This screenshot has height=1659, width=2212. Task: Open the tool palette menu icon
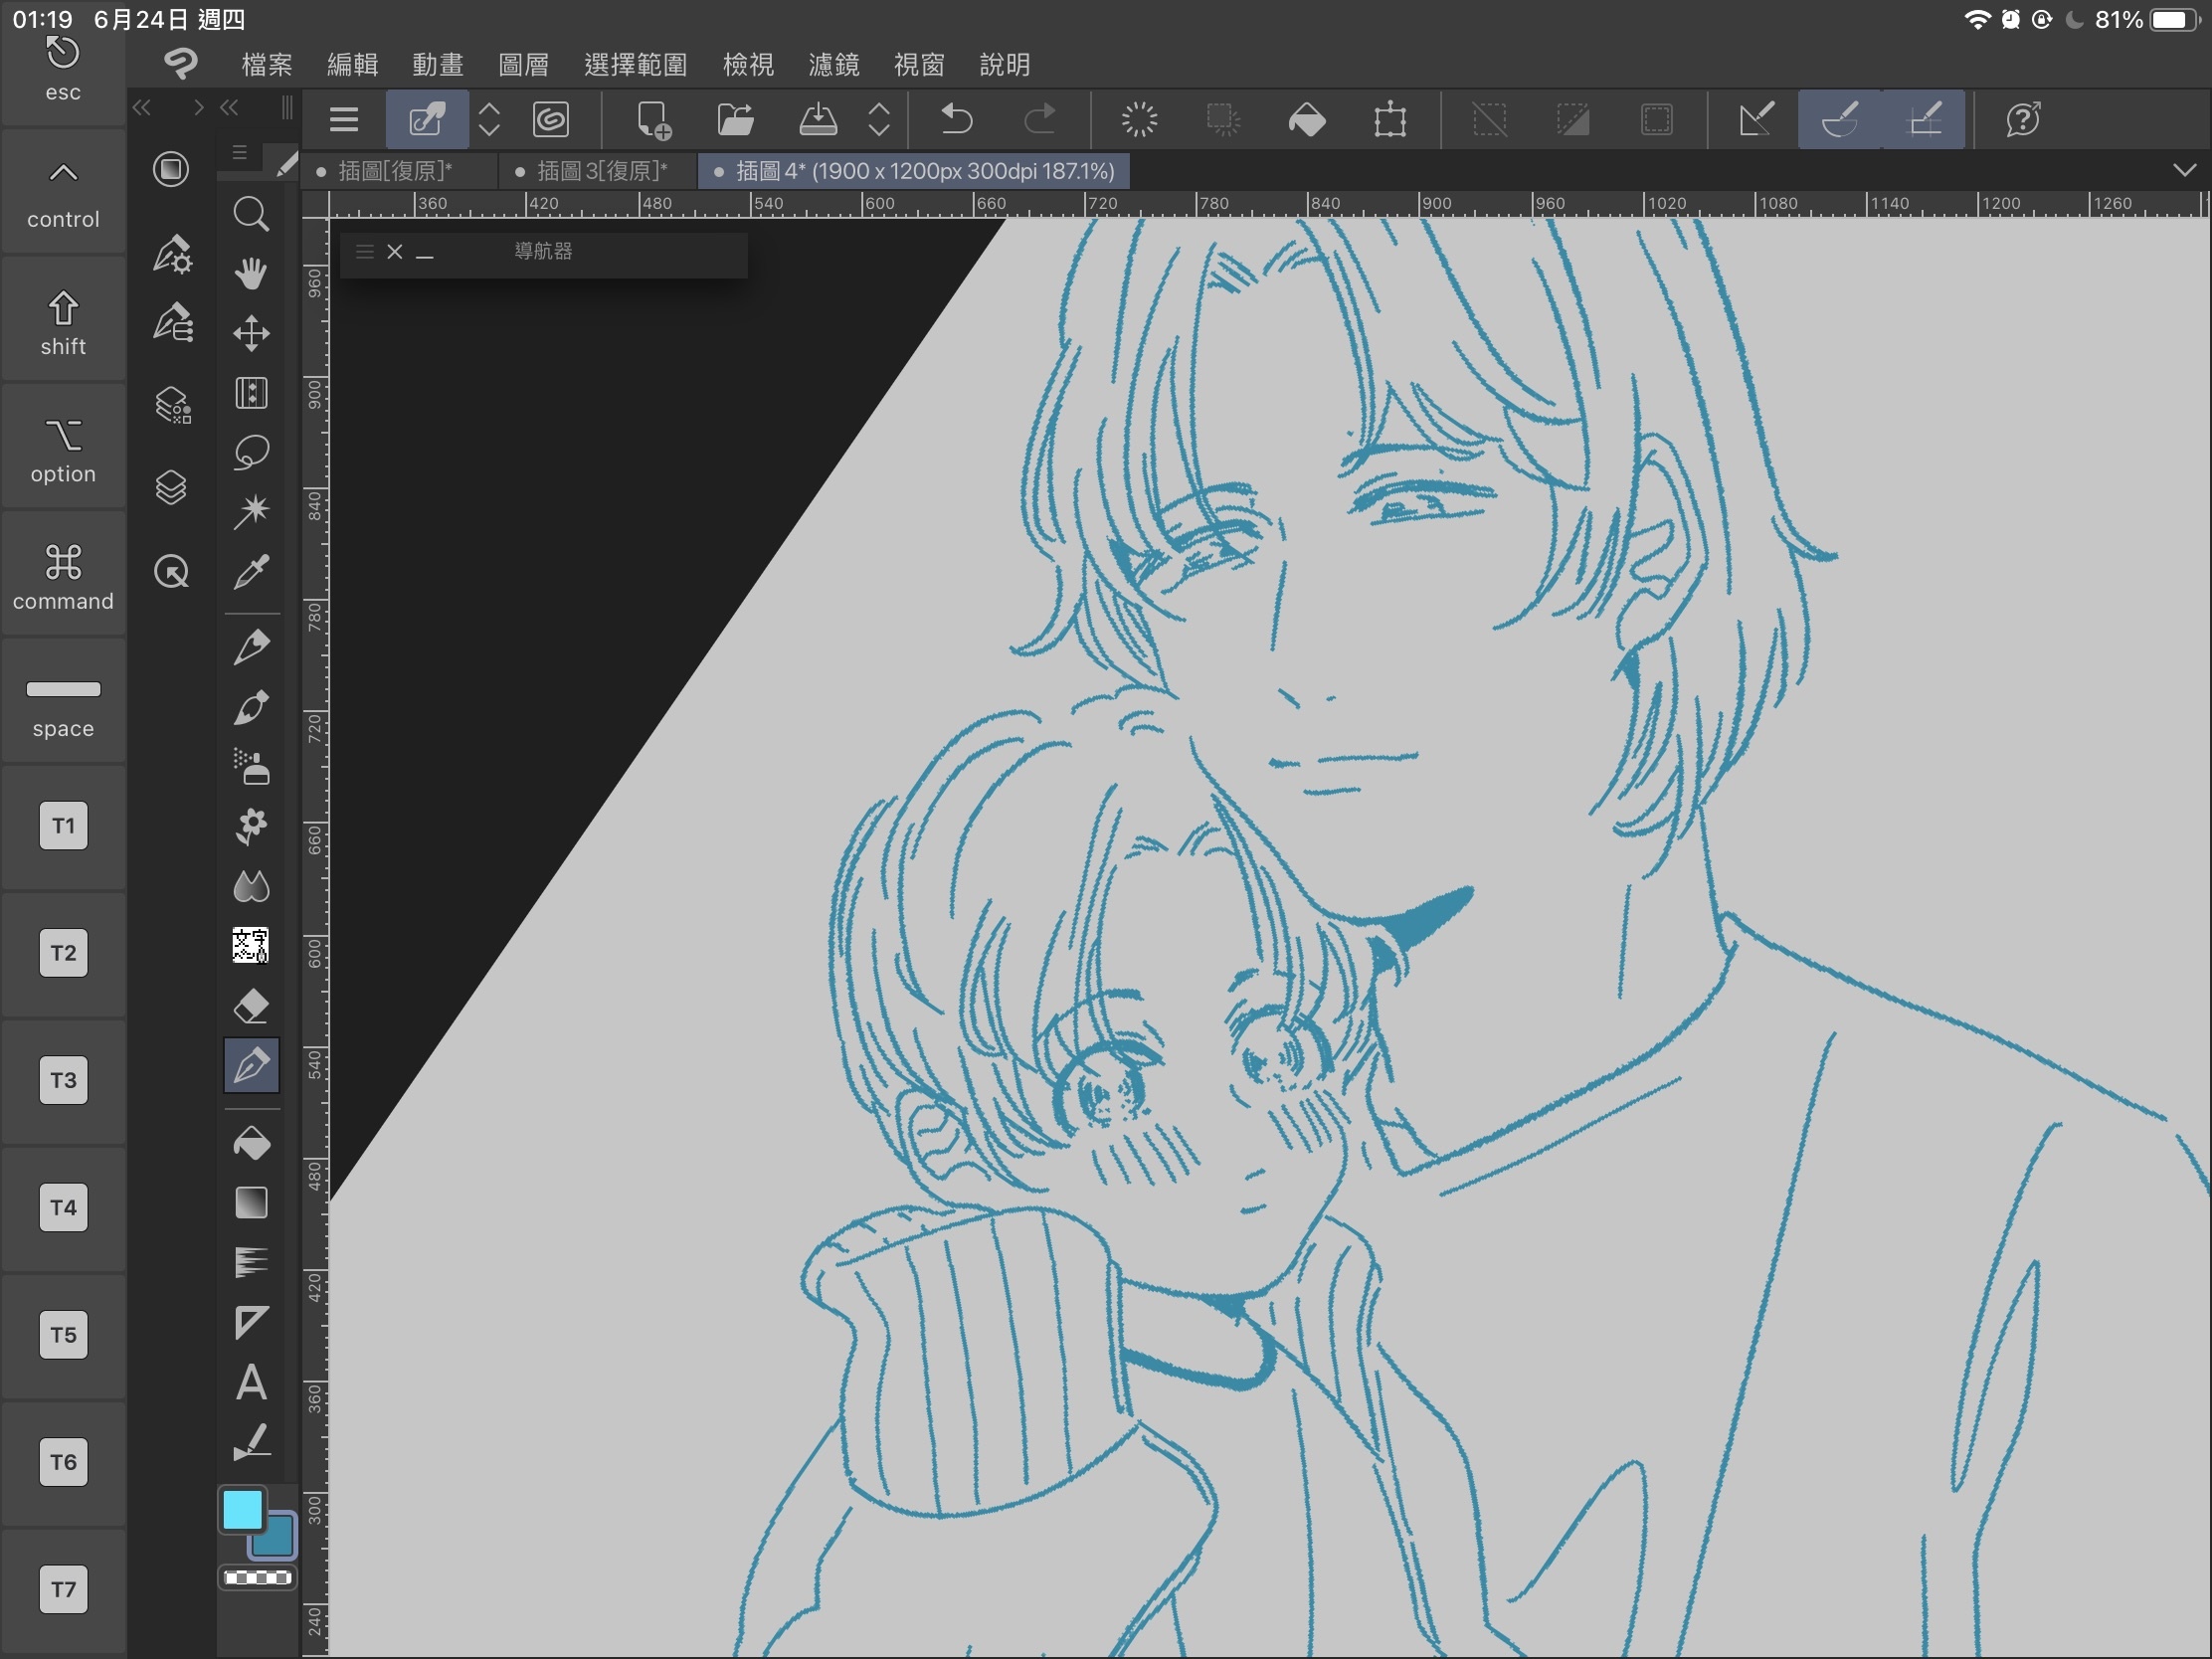click(240, 153)
